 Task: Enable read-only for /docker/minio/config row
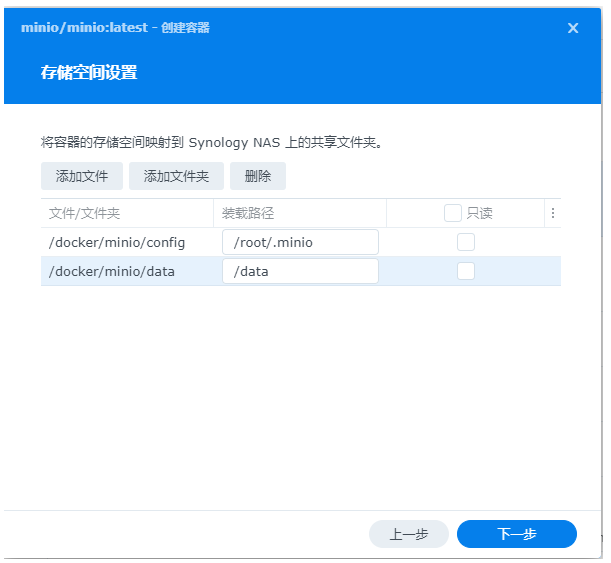coord(466,242)
